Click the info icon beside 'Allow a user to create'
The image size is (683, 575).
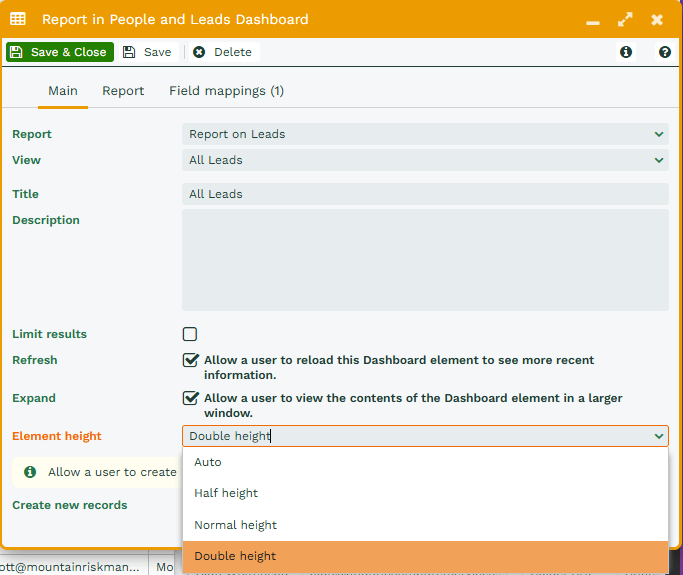click(x=30, y=472)
